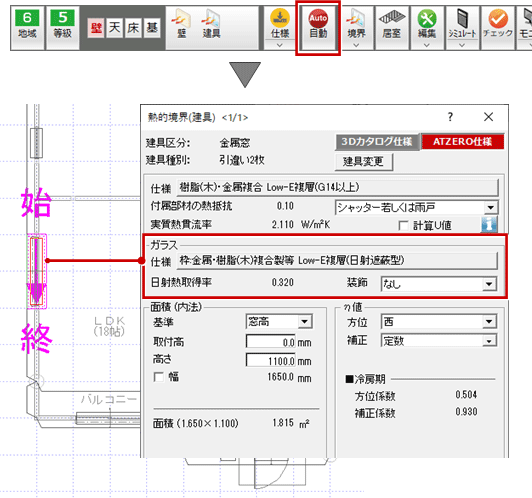Open the 編集 edit tools icon
Image resolution: width=532 pixels, height=498 pixels.
coord(427,27)
